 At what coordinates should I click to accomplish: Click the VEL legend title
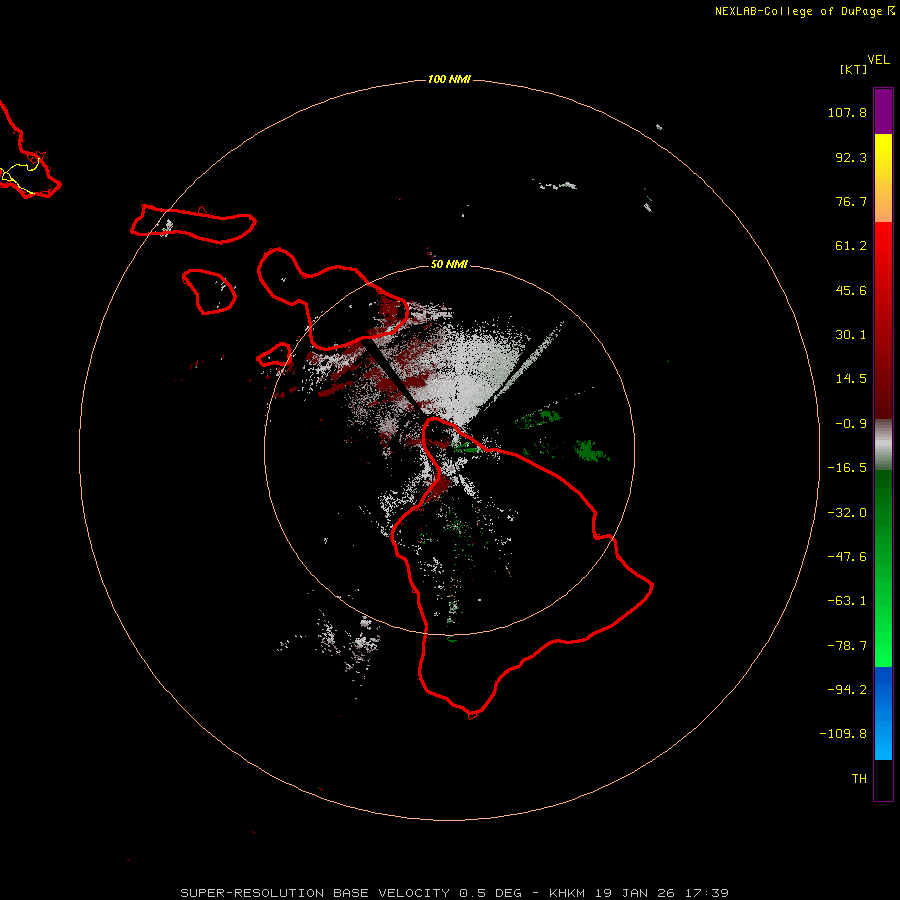pos(879,60)
